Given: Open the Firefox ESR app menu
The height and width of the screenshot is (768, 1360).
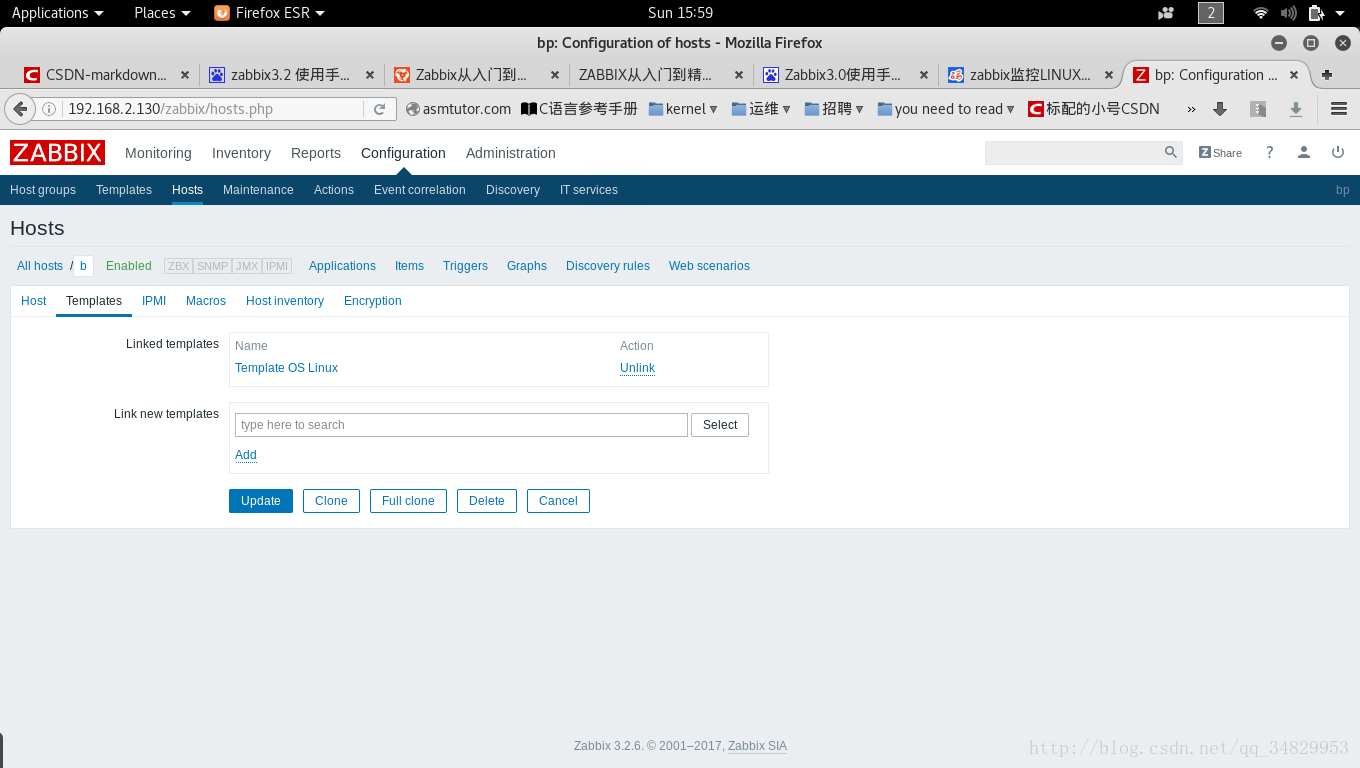Looking at the screenshot, I should [x=270, y=13].
